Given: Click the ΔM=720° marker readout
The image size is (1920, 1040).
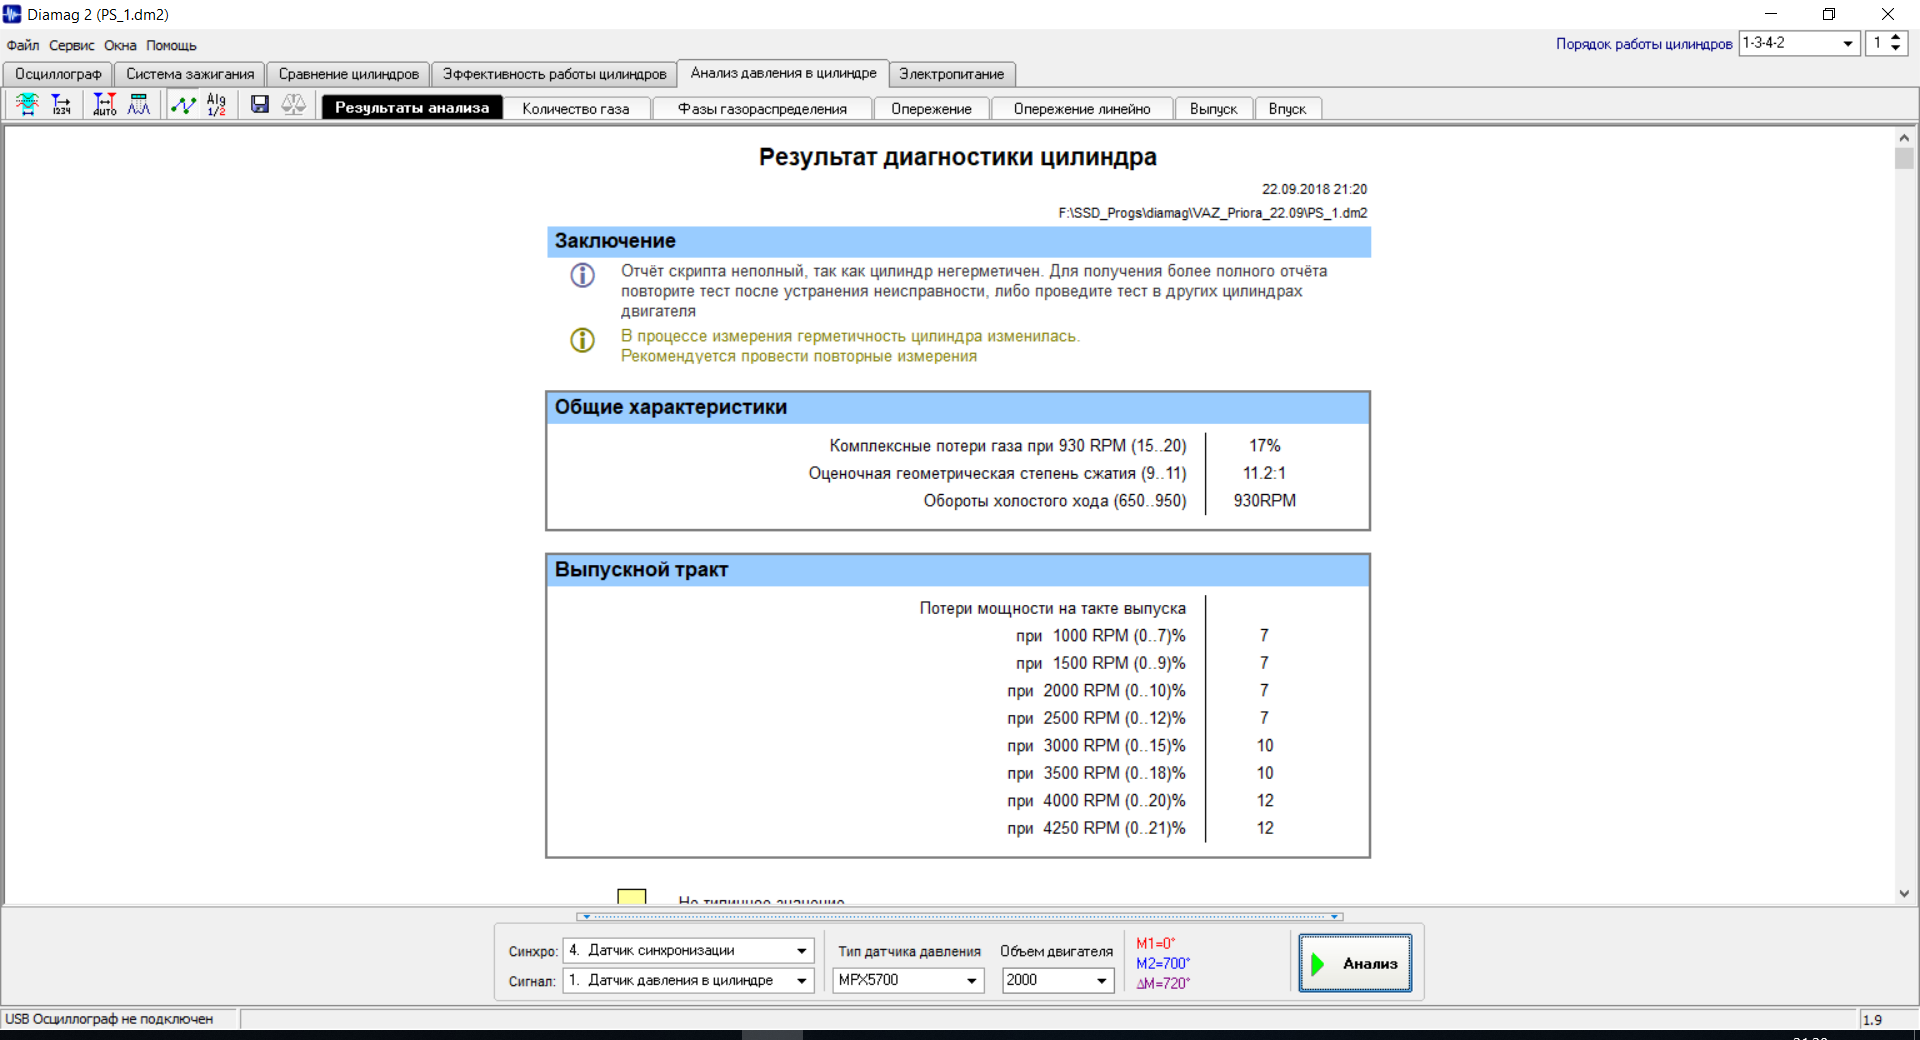Looking at the screenshot, I should 1163,984.
